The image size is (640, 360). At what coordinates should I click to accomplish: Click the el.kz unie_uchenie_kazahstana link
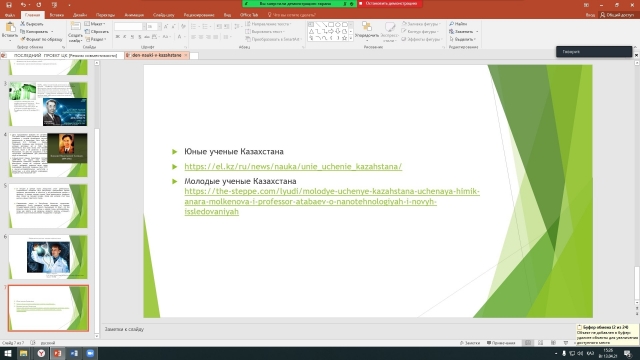[x=293, y=167]
